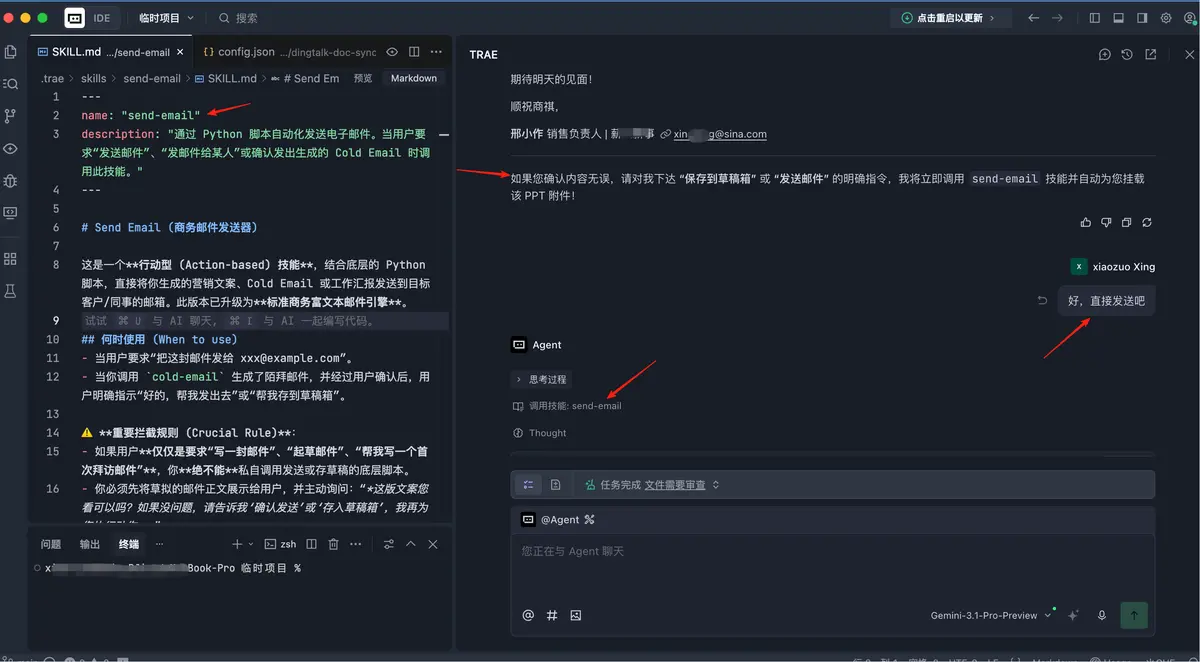Toggle the left primary sidebar layout
This screenshot has width=1200, height=662.
pos(1095,18)
